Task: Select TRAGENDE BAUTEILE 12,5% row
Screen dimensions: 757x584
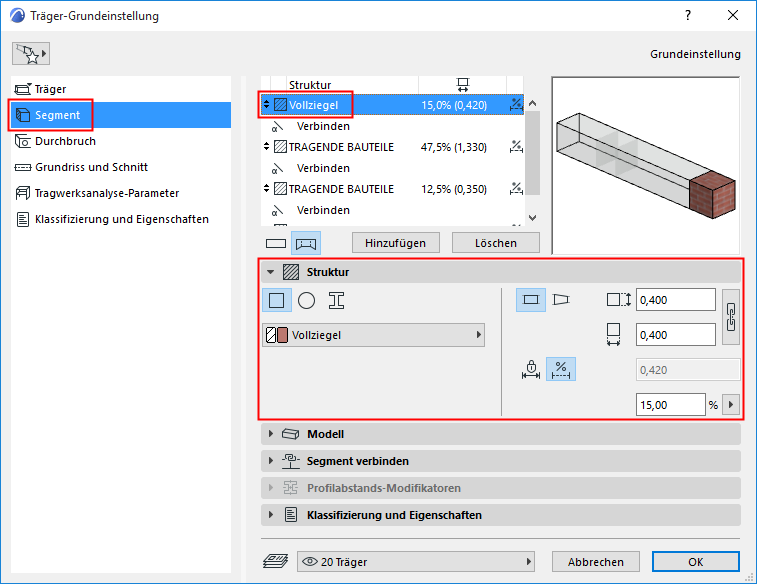Action: point(392,189)
